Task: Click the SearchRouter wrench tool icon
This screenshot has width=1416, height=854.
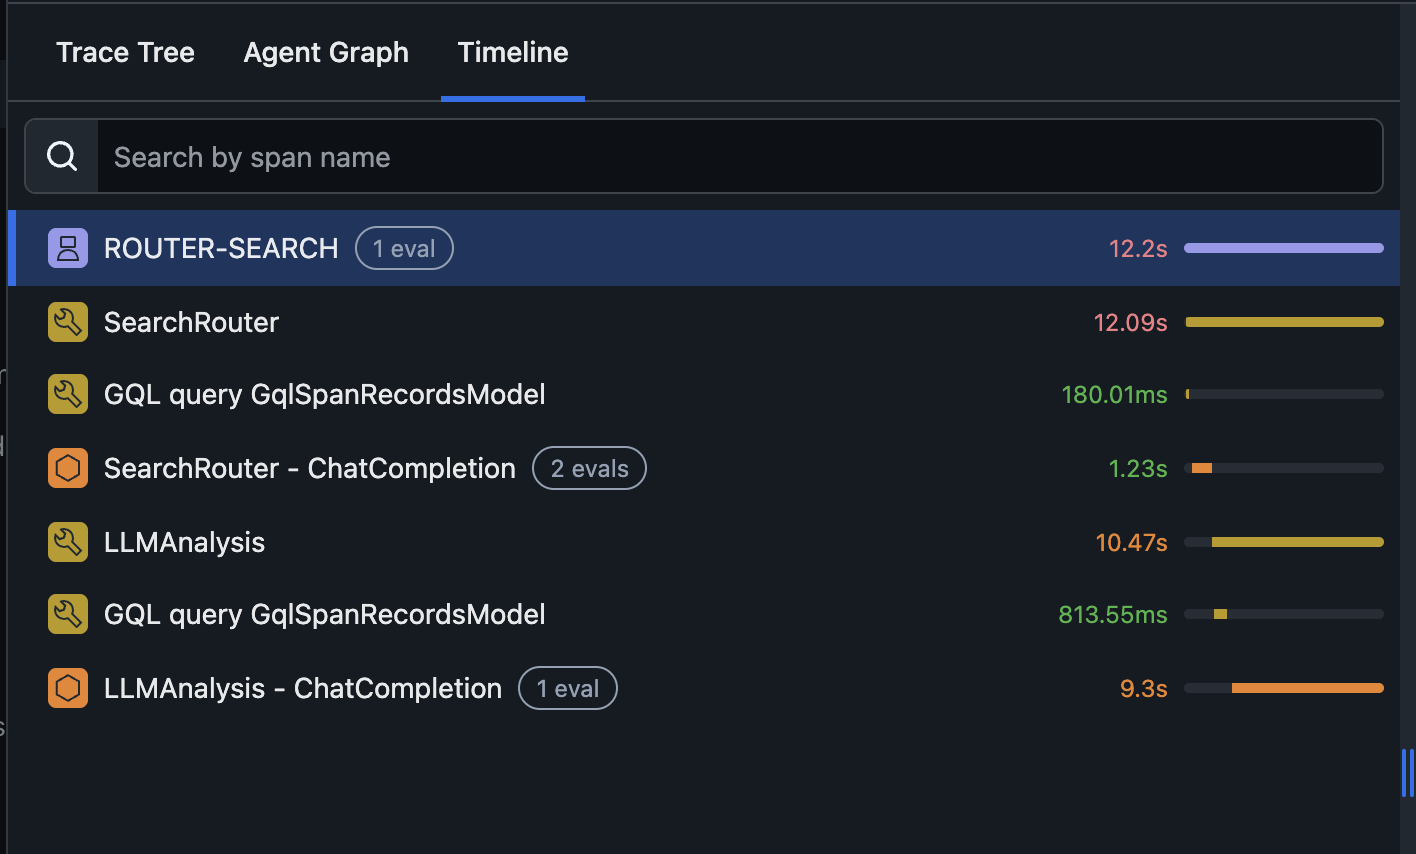Action: point(68,322)
